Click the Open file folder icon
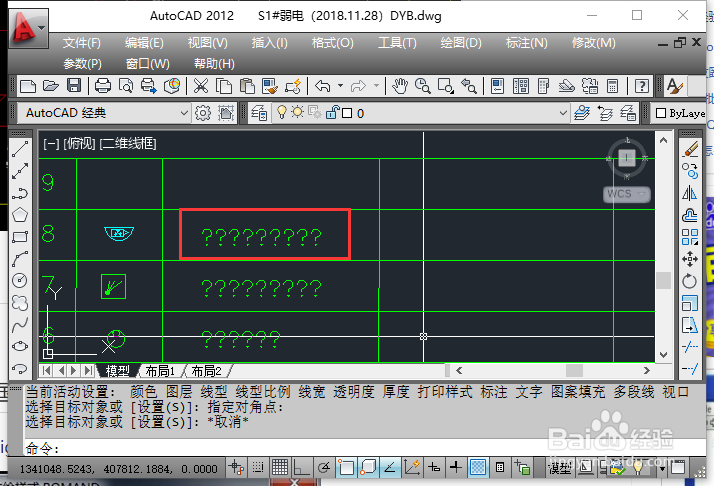The height and width of the screenshot is (486, 714). point(51,86)
